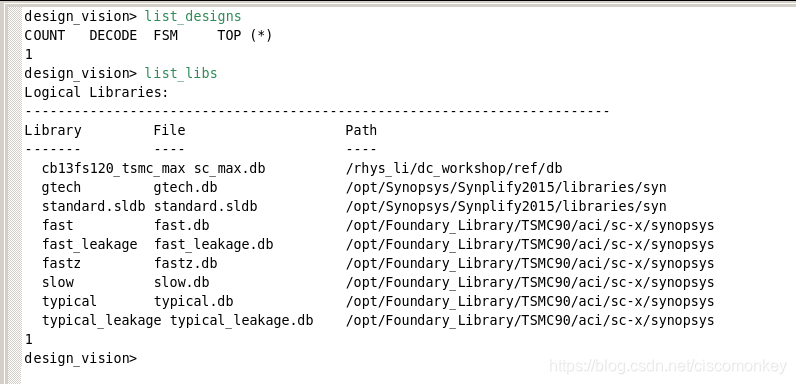Click the TSMC90 path on slow.db row
796x384 pixels.
point(530,282)
